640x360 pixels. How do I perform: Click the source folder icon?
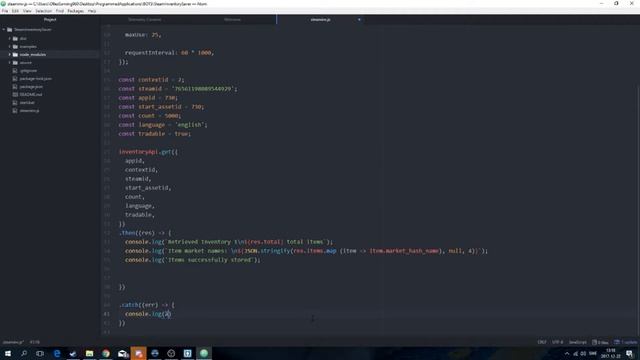point(15,62)
